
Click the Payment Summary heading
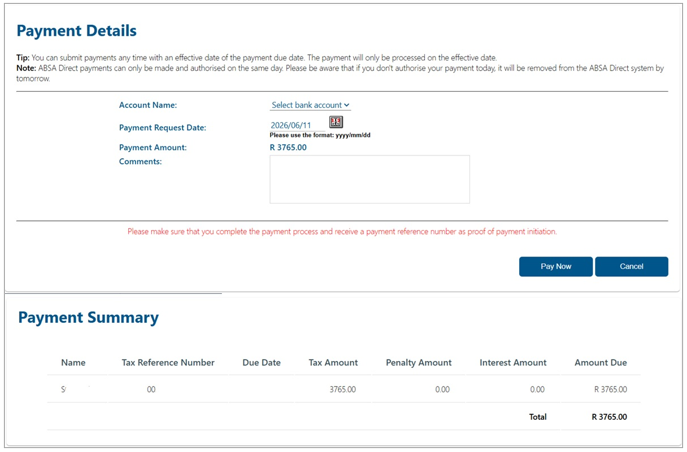(89, 318)
